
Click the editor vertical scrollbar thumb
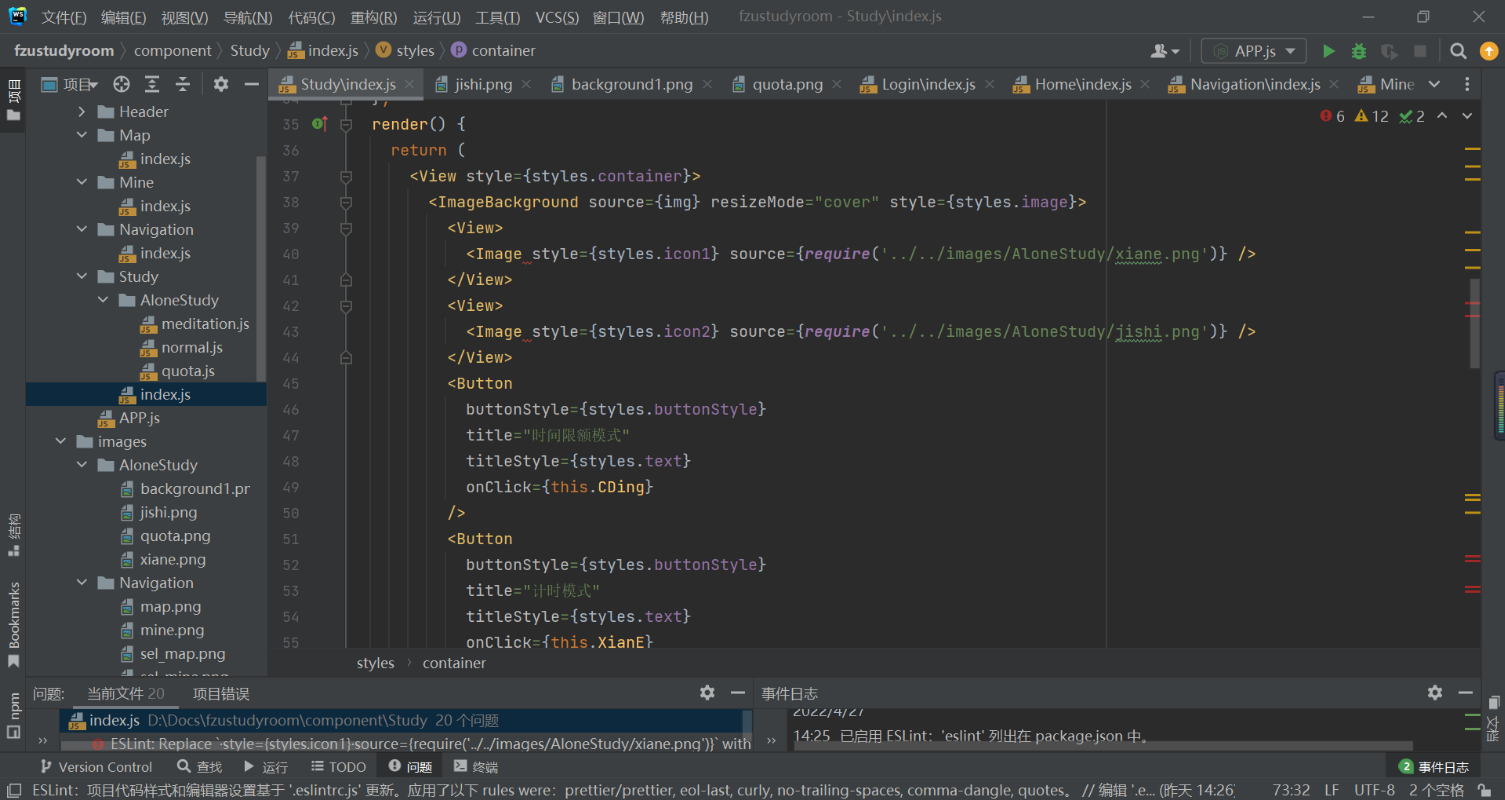(1474, 323)
